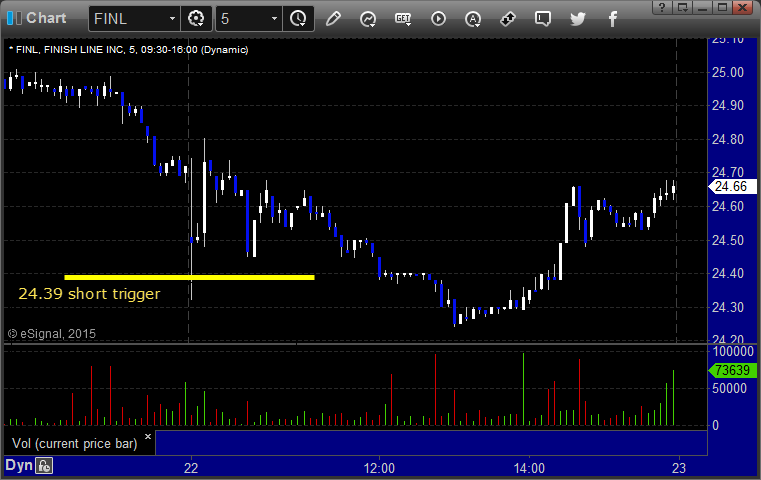
Task: Click the volume value tag 73639
Action: 732,370
